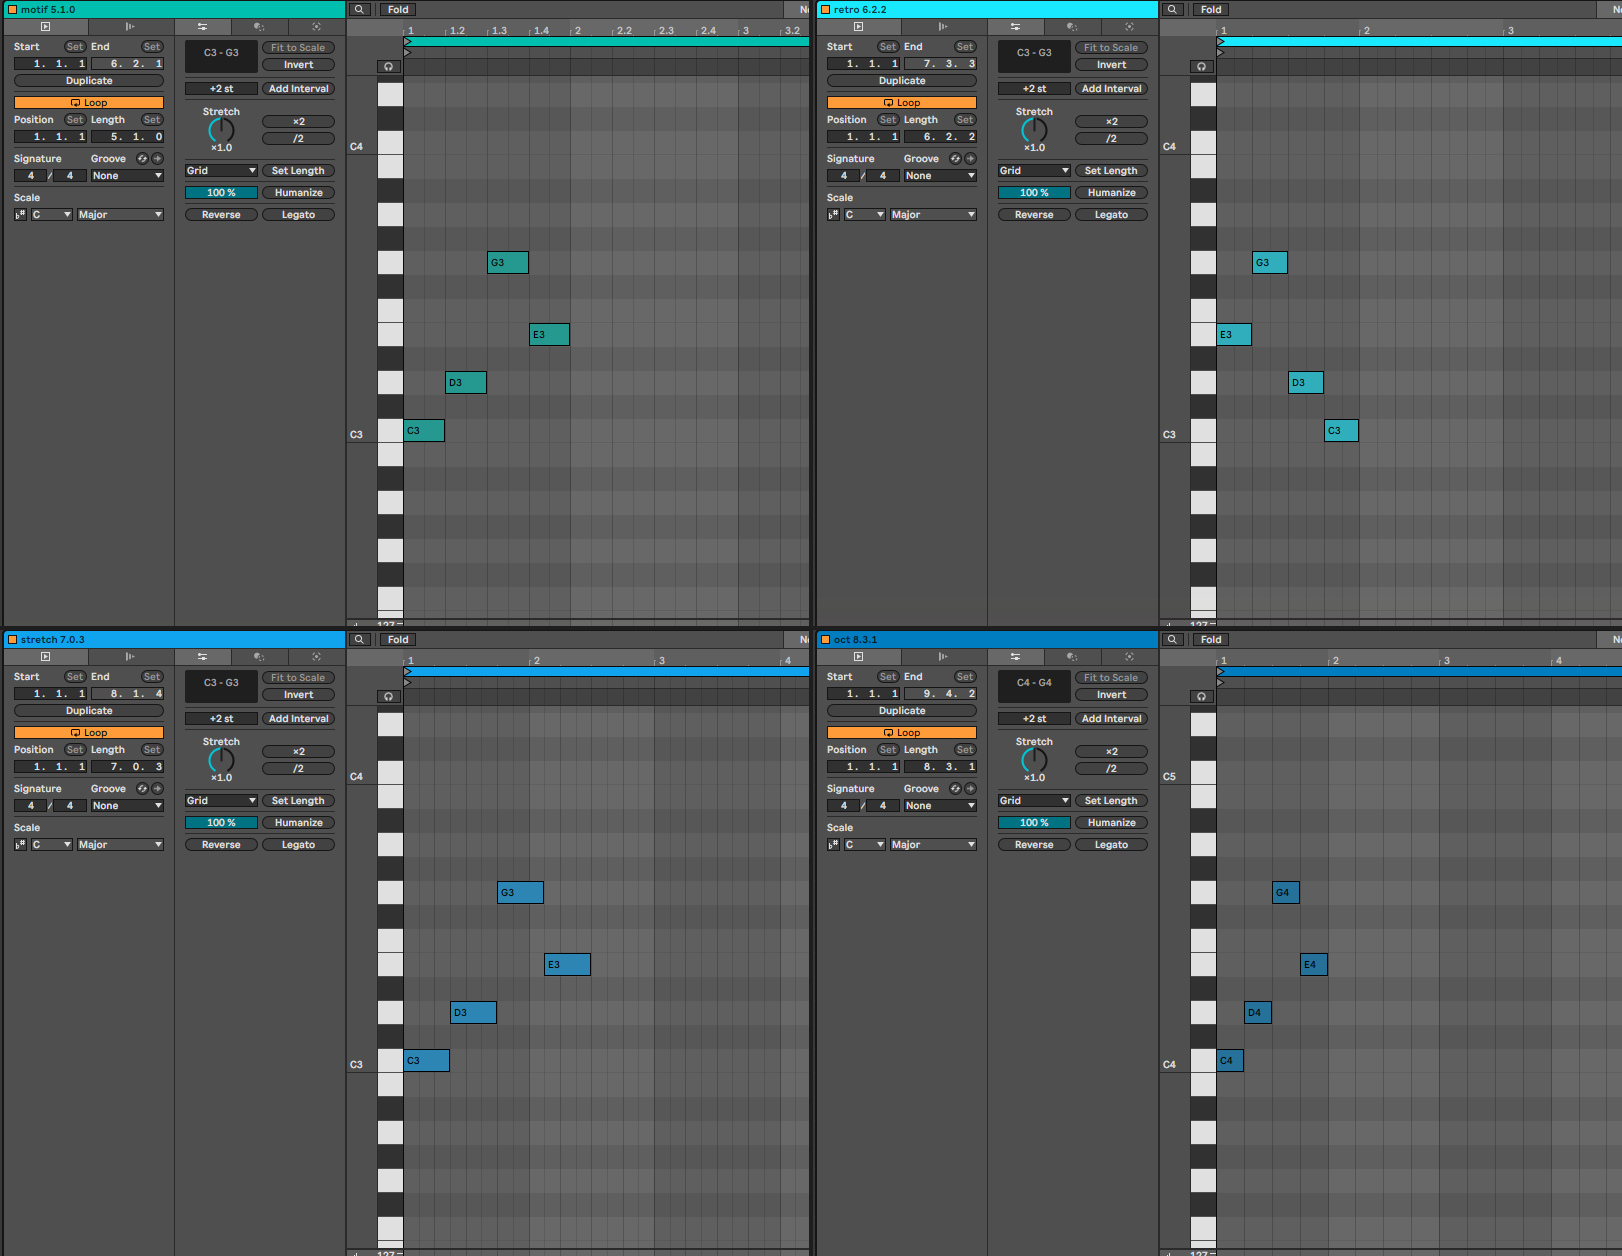Click the magnifier icon in stretch clip

coord(359,639)
